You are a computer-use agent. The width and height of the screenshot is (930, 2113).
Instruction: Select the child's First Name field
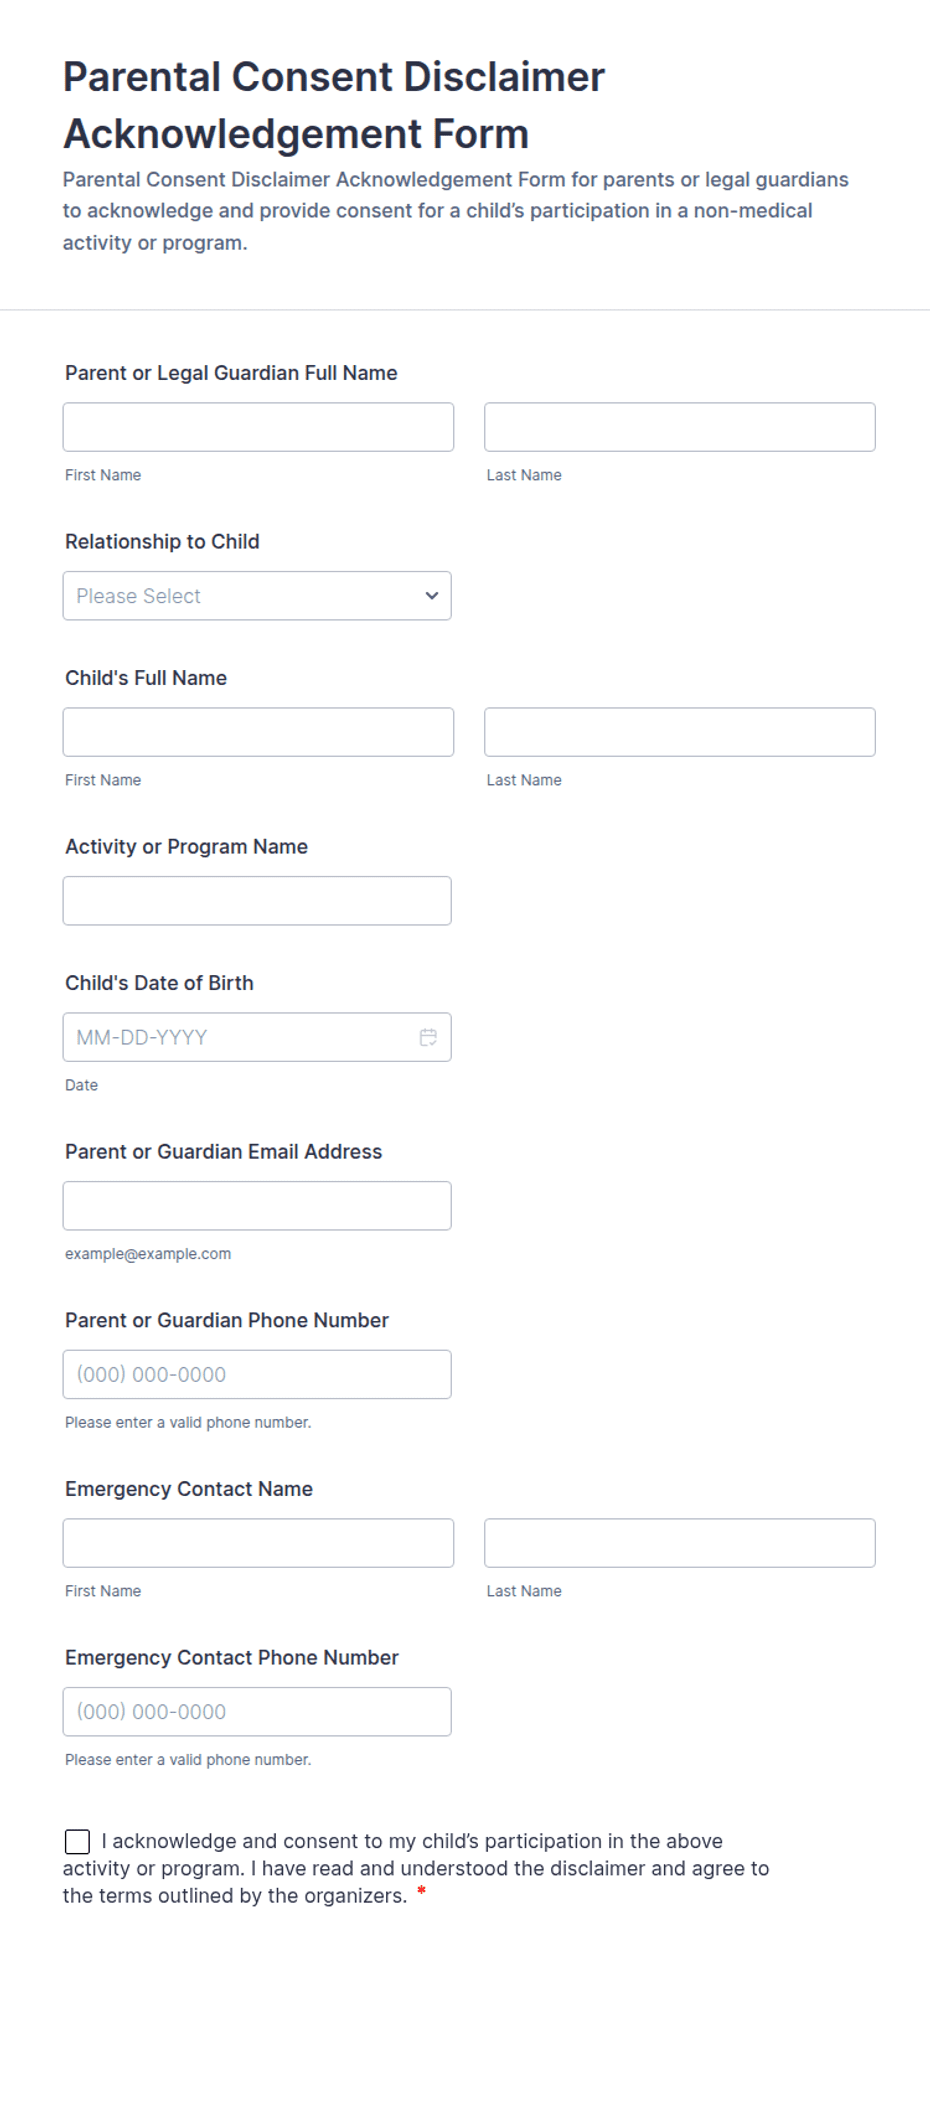click(258, 732)
